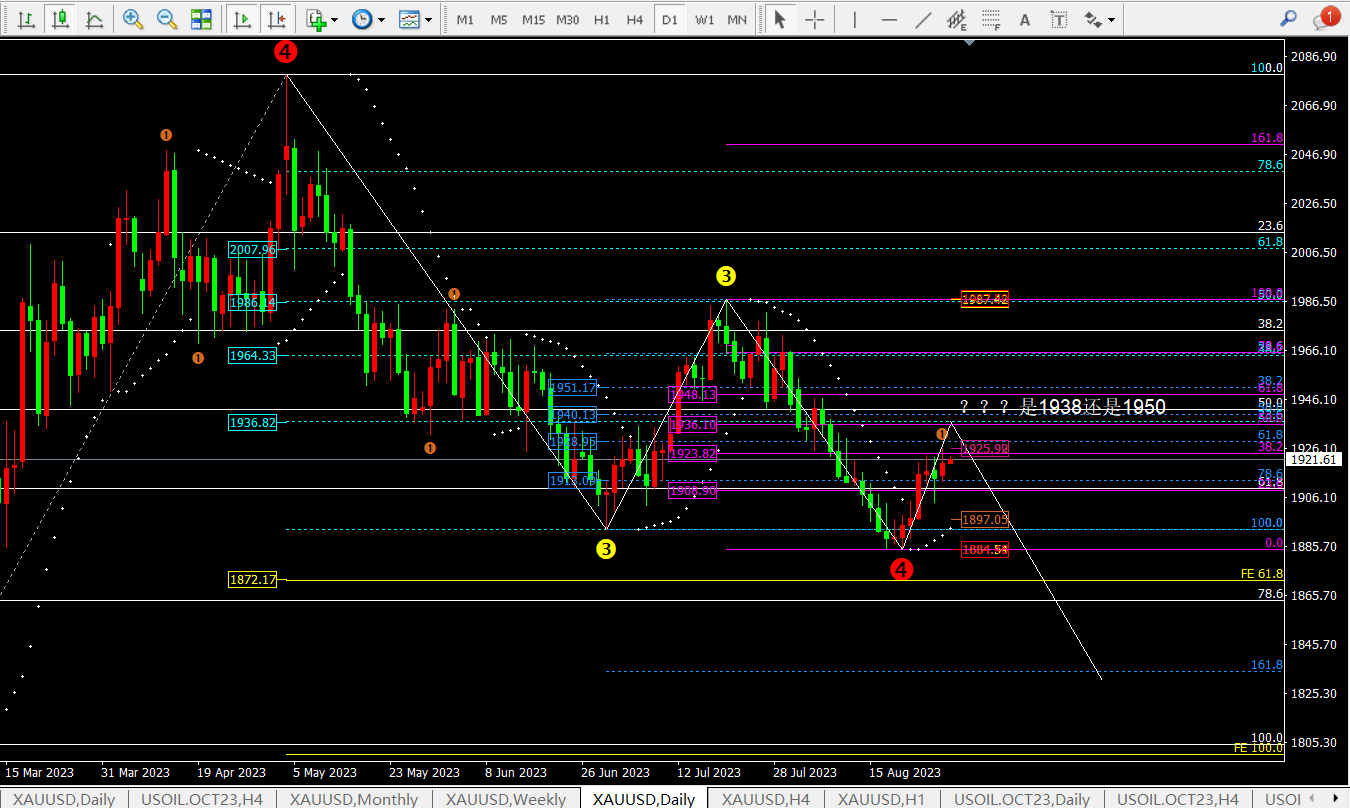Click the magenta 1923.82 label
Image resolution: width=1350 pixels, height=808 pixels.
click(692, 453)
